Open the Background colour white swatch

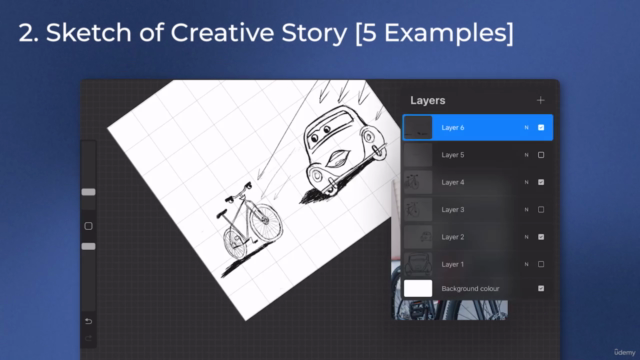418,288
